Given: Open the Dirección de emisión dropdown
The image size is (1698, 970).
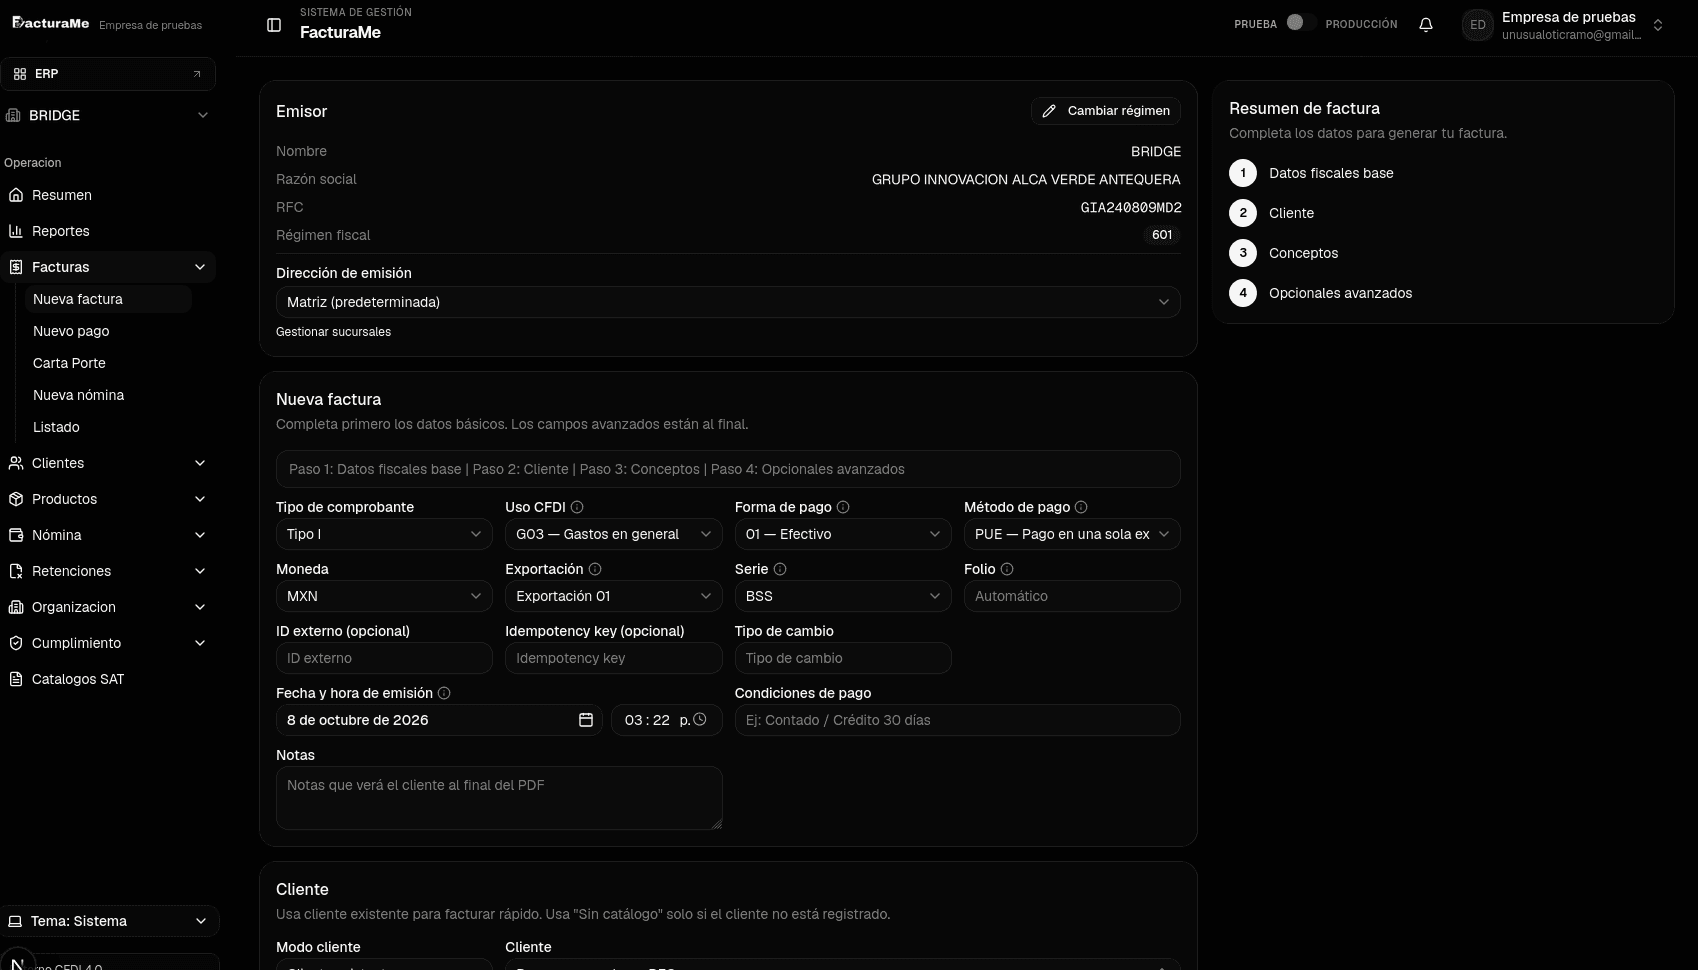Looking at the screenshot, I should point(728,302).
